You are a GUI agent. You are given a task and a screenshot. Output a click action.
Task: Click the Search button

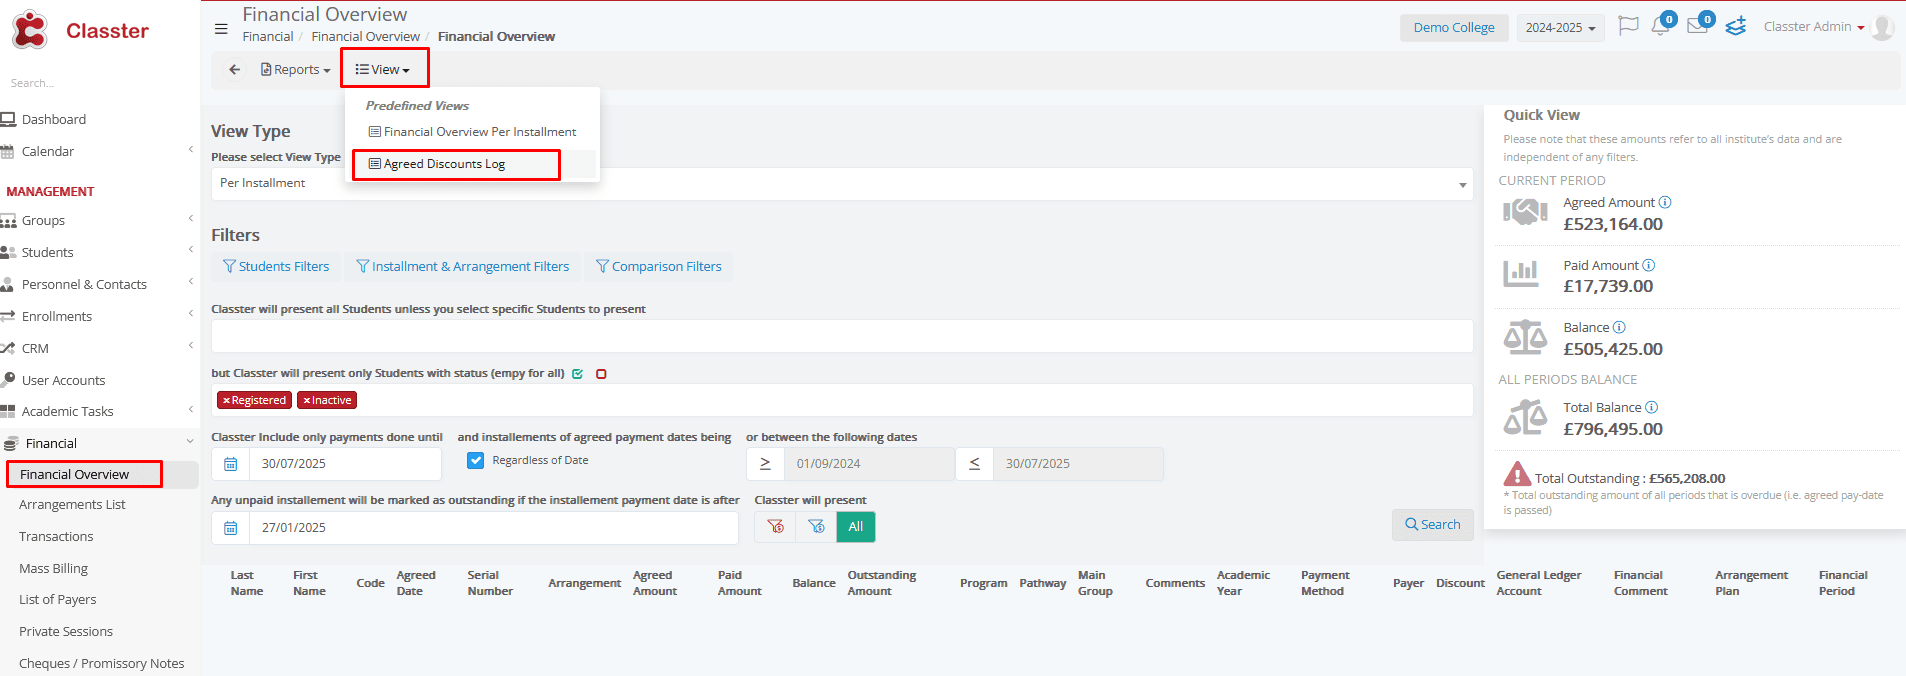click(x=1432, y=525)
